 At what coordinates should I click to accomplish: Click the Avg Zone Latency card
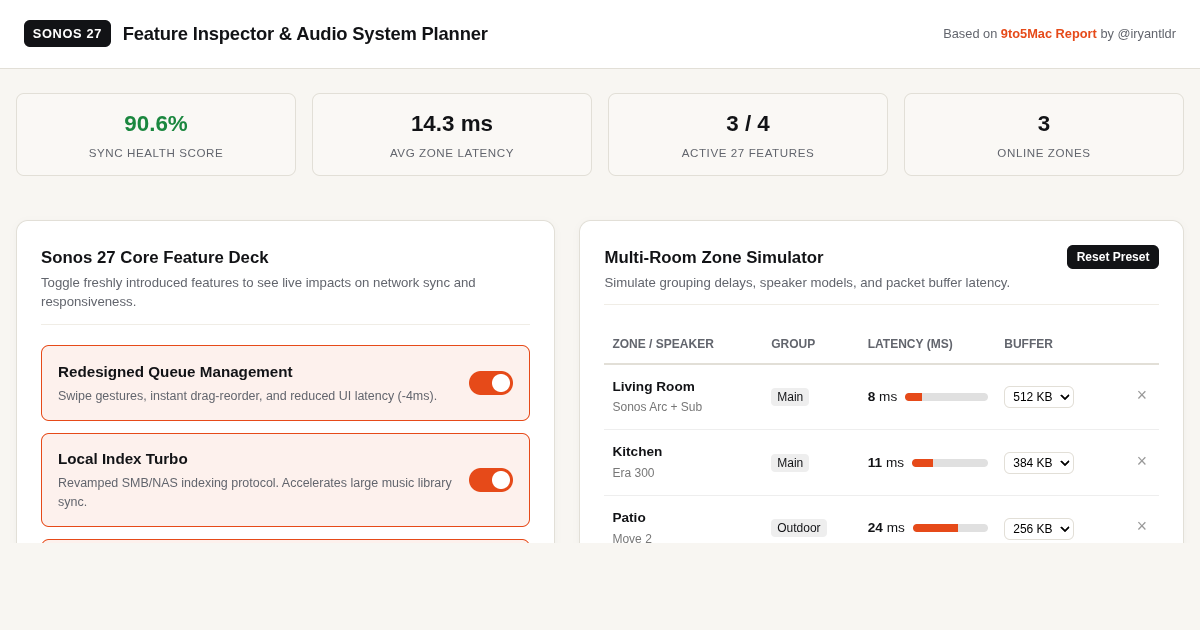click(x=452, y=135)
